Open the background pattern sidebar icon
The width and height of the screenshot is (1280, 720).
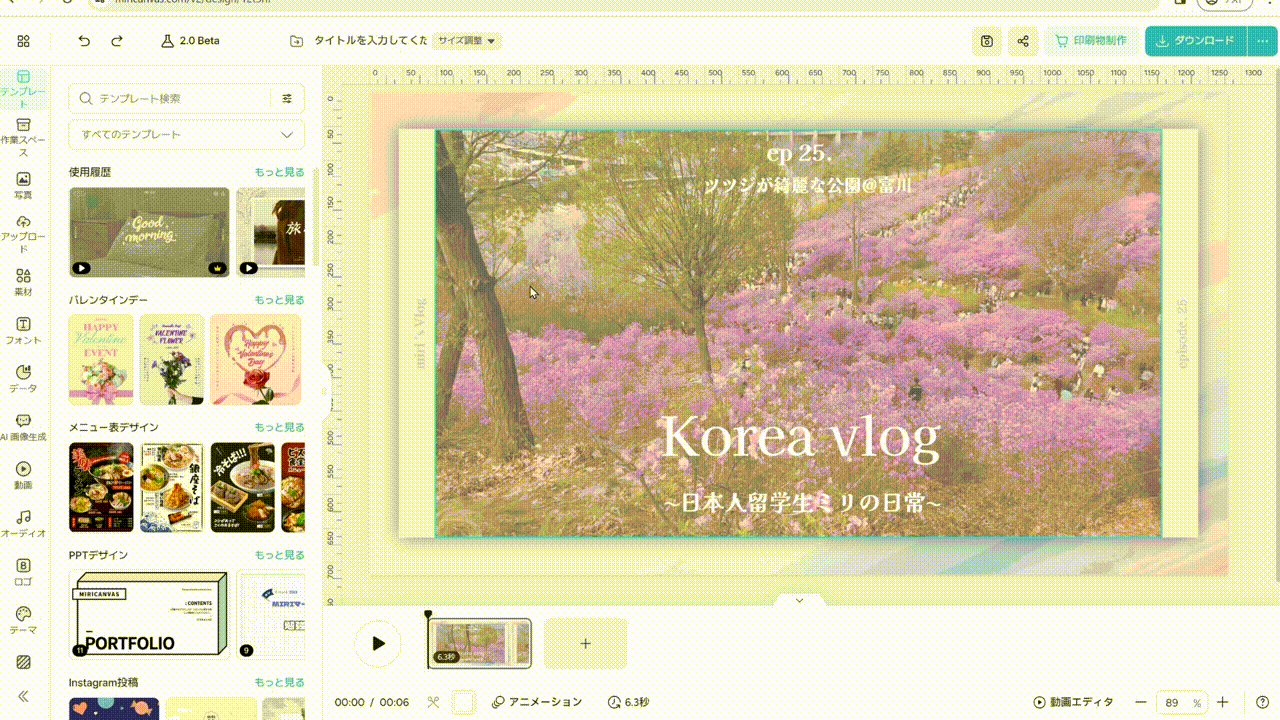click(23, 662)
